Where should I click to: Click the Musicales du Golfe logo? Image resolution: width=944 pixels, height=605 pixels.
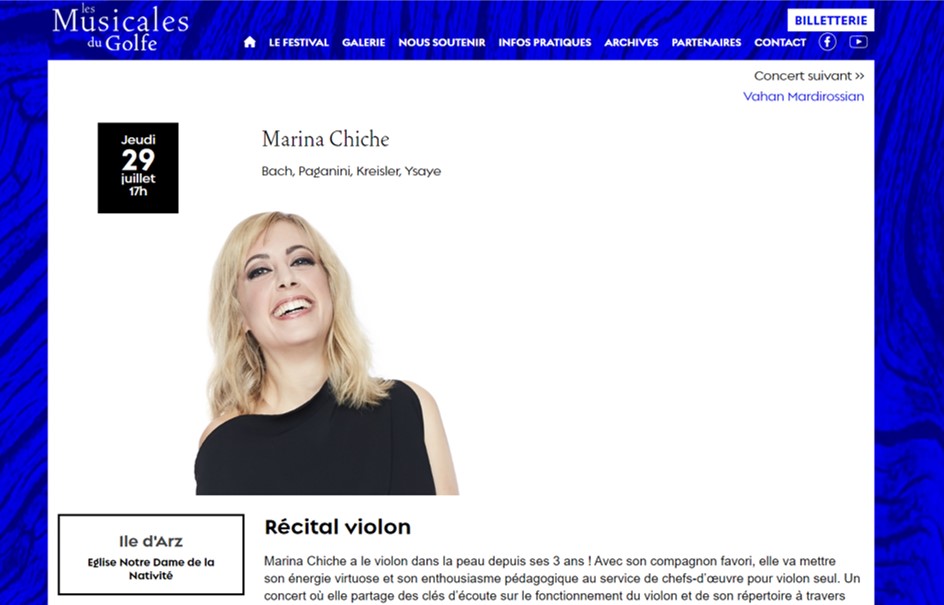point(120,27)
